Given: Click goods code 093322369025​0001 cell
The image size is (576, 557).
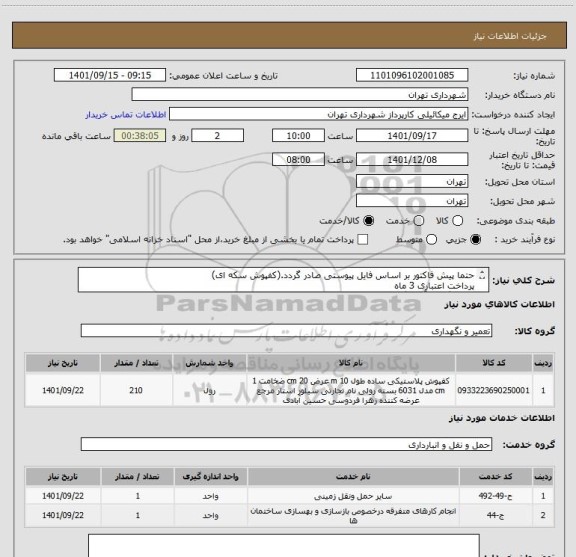Looking at the screenshot, I should 494,390.
